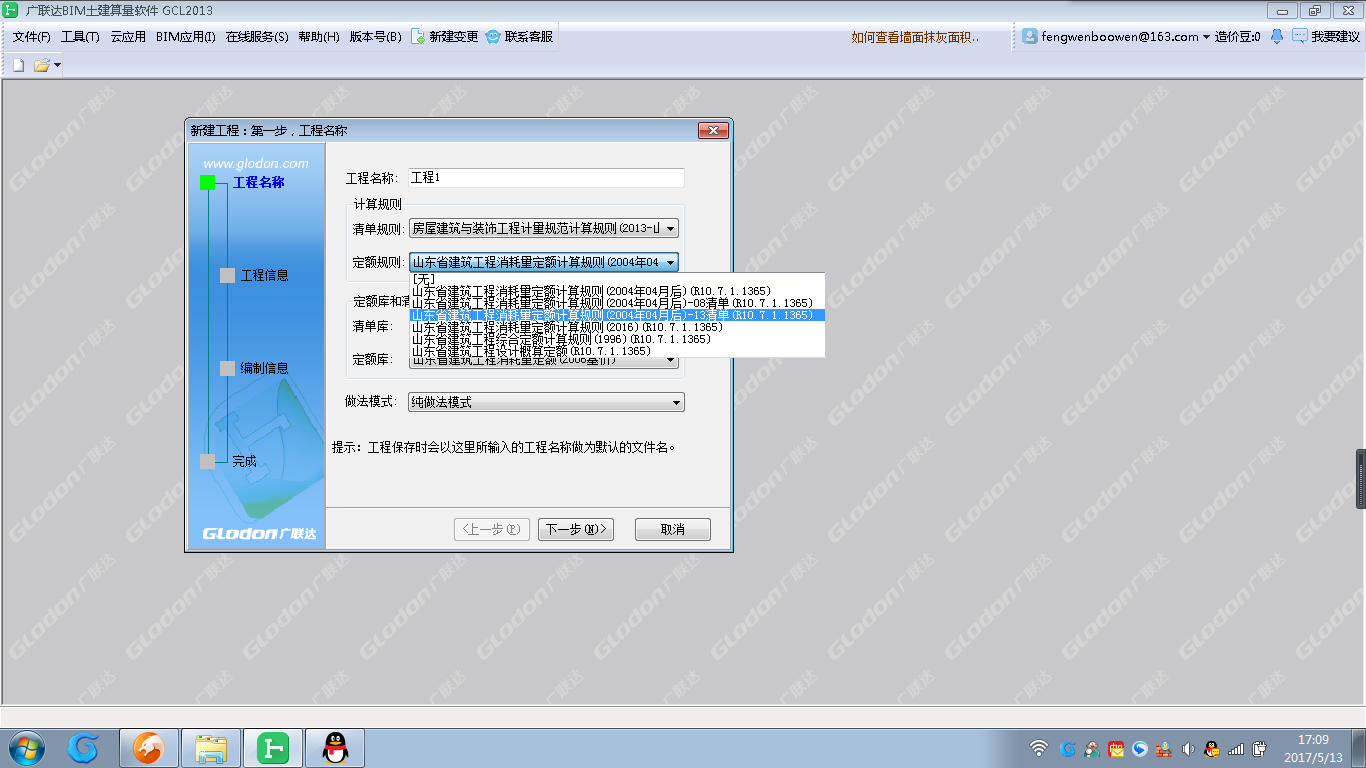Screen dimensions: 1366x768
Task: Open the BIM应用(I) menu
Action: click(x=183, y=37)
